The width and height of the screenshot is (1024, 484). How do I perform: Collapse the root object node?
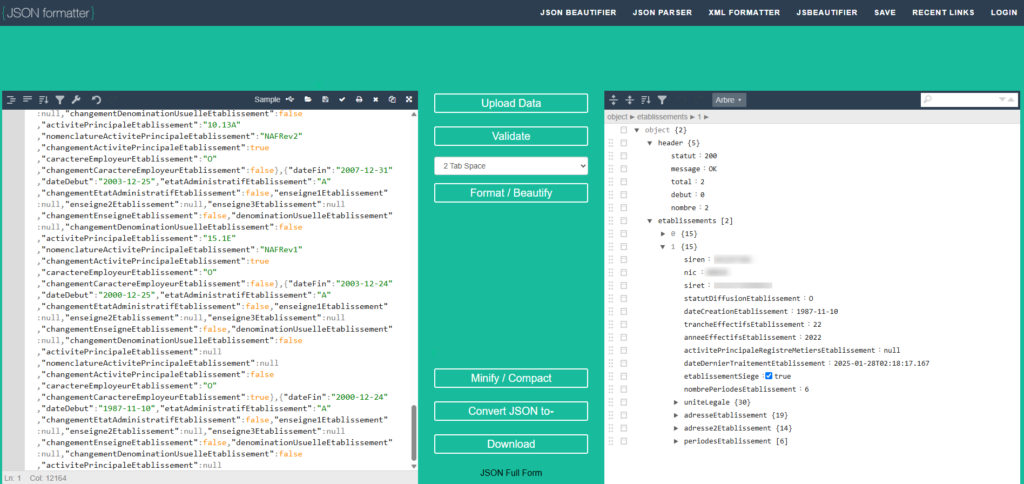(x=637, y=130)
